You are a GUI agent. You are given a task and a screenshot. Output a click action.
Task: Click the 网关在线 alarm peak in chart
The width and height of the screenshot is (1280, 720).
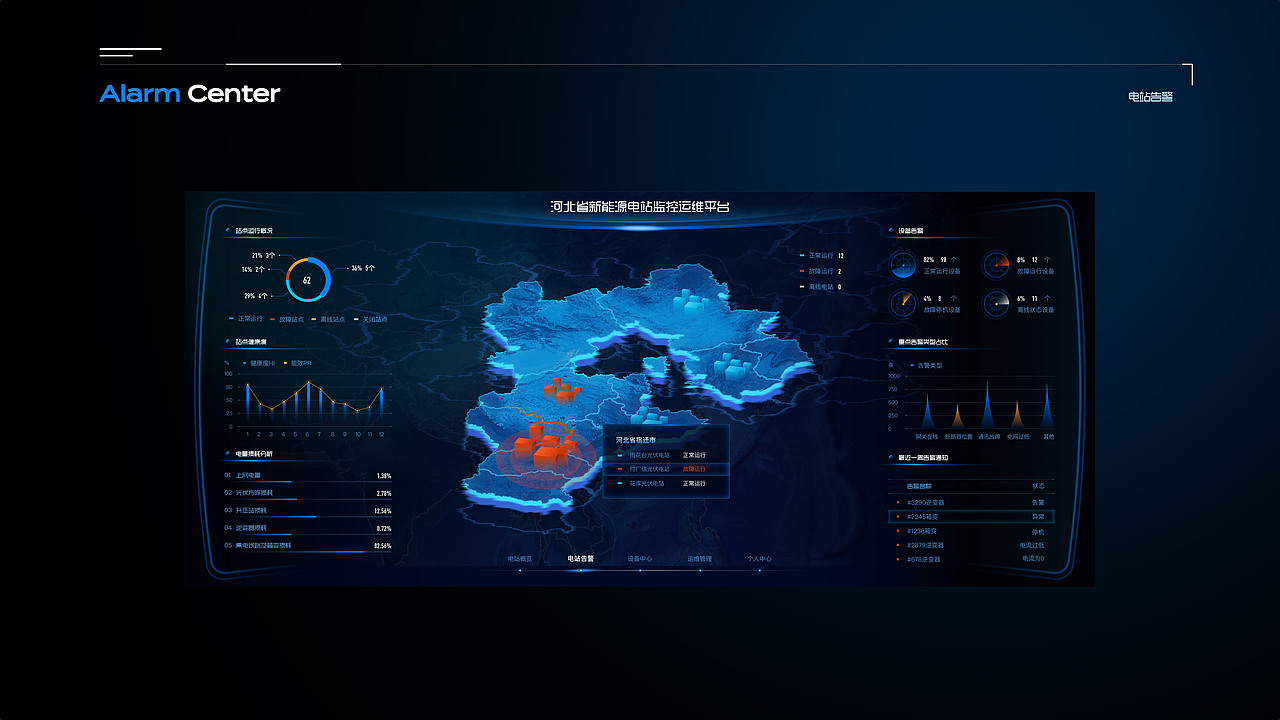(927, 411)
